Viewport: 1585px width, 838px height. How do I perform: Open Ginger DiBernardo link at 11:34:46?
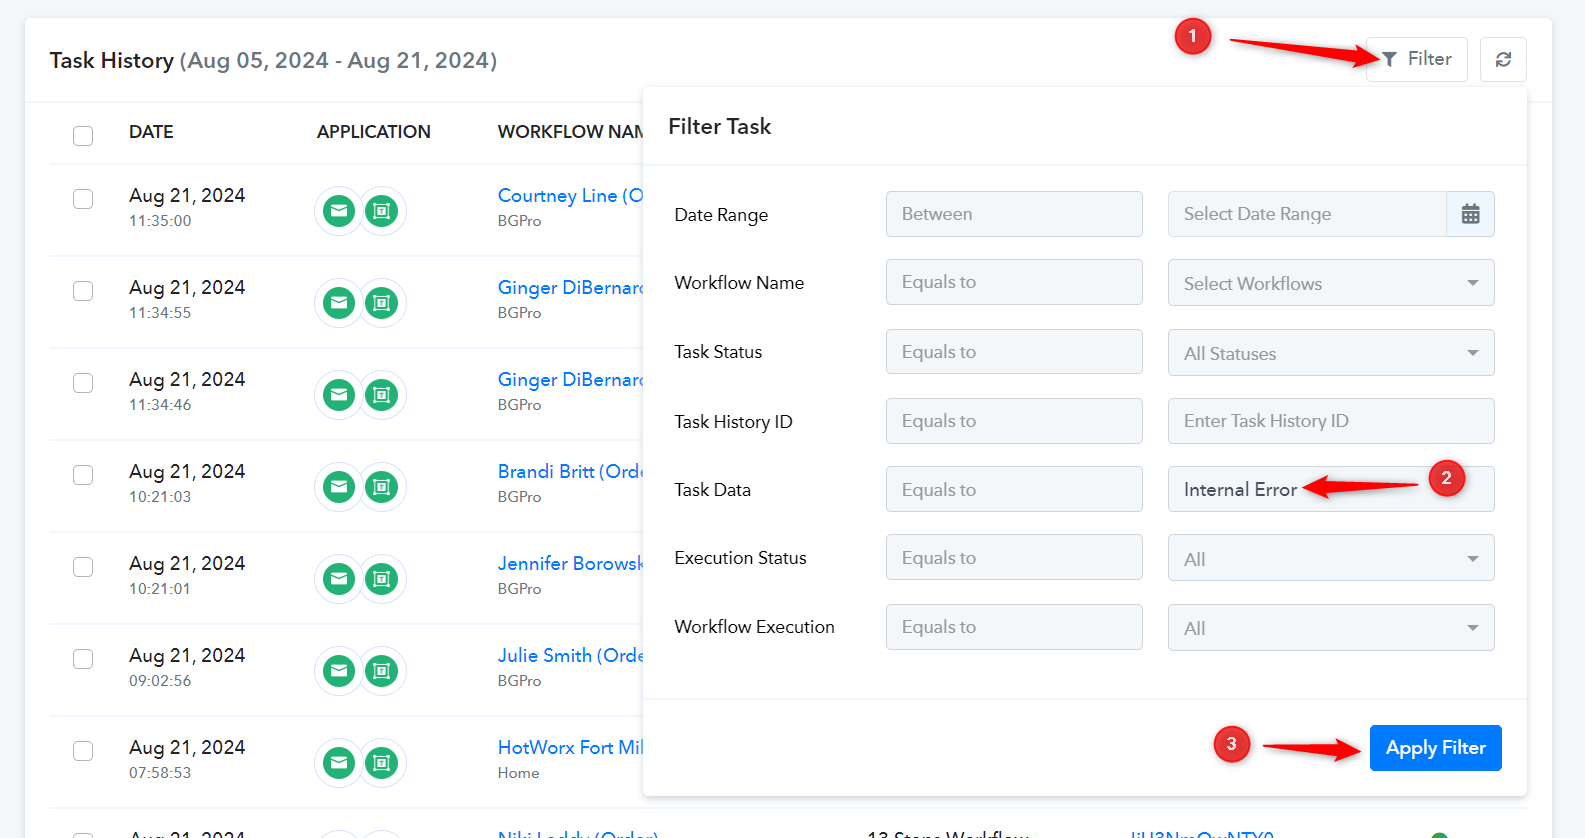[x=570, y=380]
